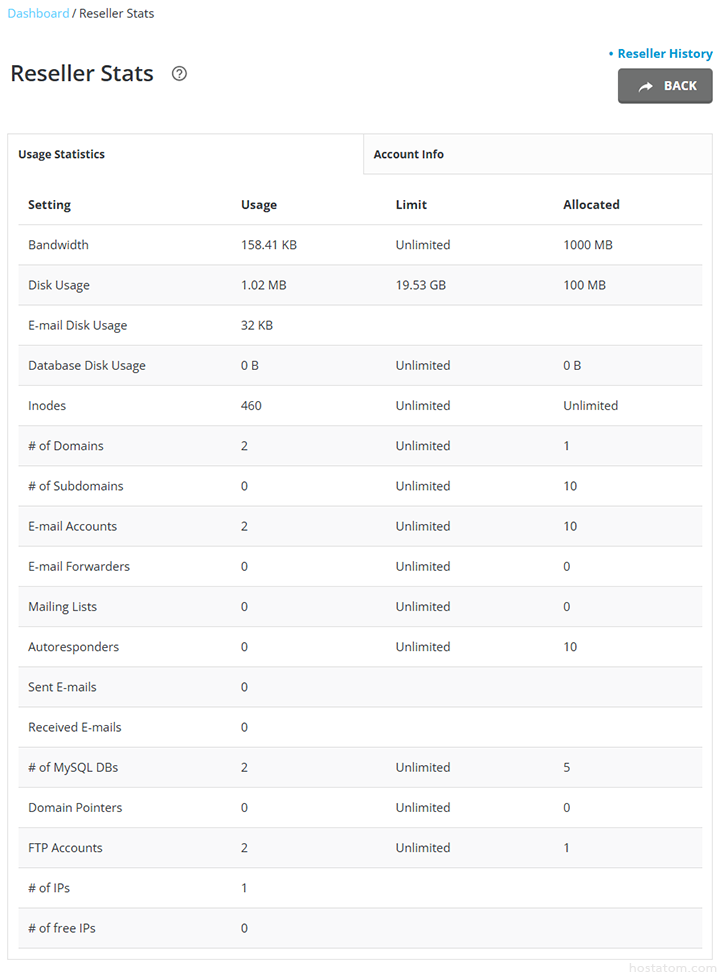This screenshot has height=976, width=720.
Task: Click the # of MySQL DBs row
Action: coord(73,768)
